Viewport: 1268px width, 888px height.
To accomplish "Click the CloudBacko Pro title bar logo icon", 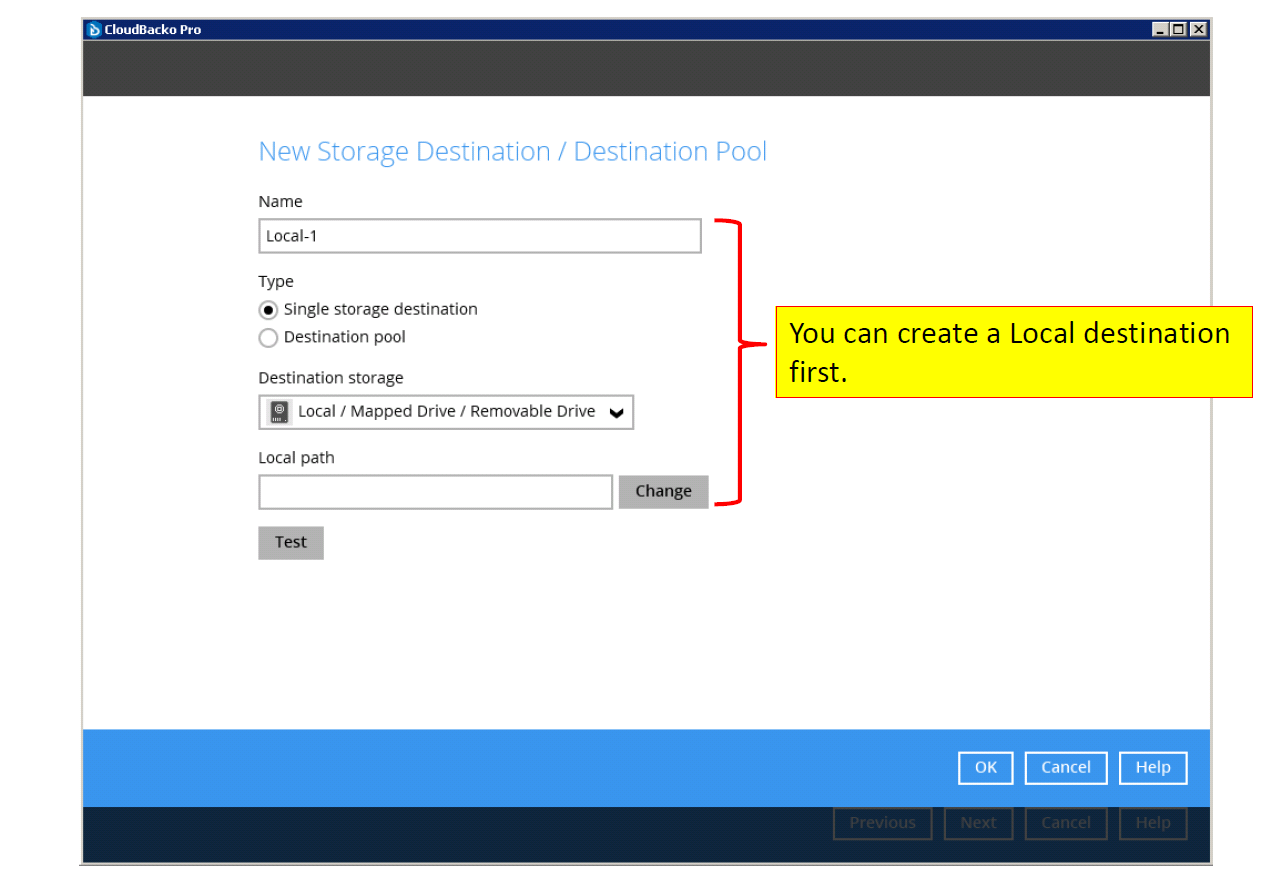I will click(x=93, y=29).
